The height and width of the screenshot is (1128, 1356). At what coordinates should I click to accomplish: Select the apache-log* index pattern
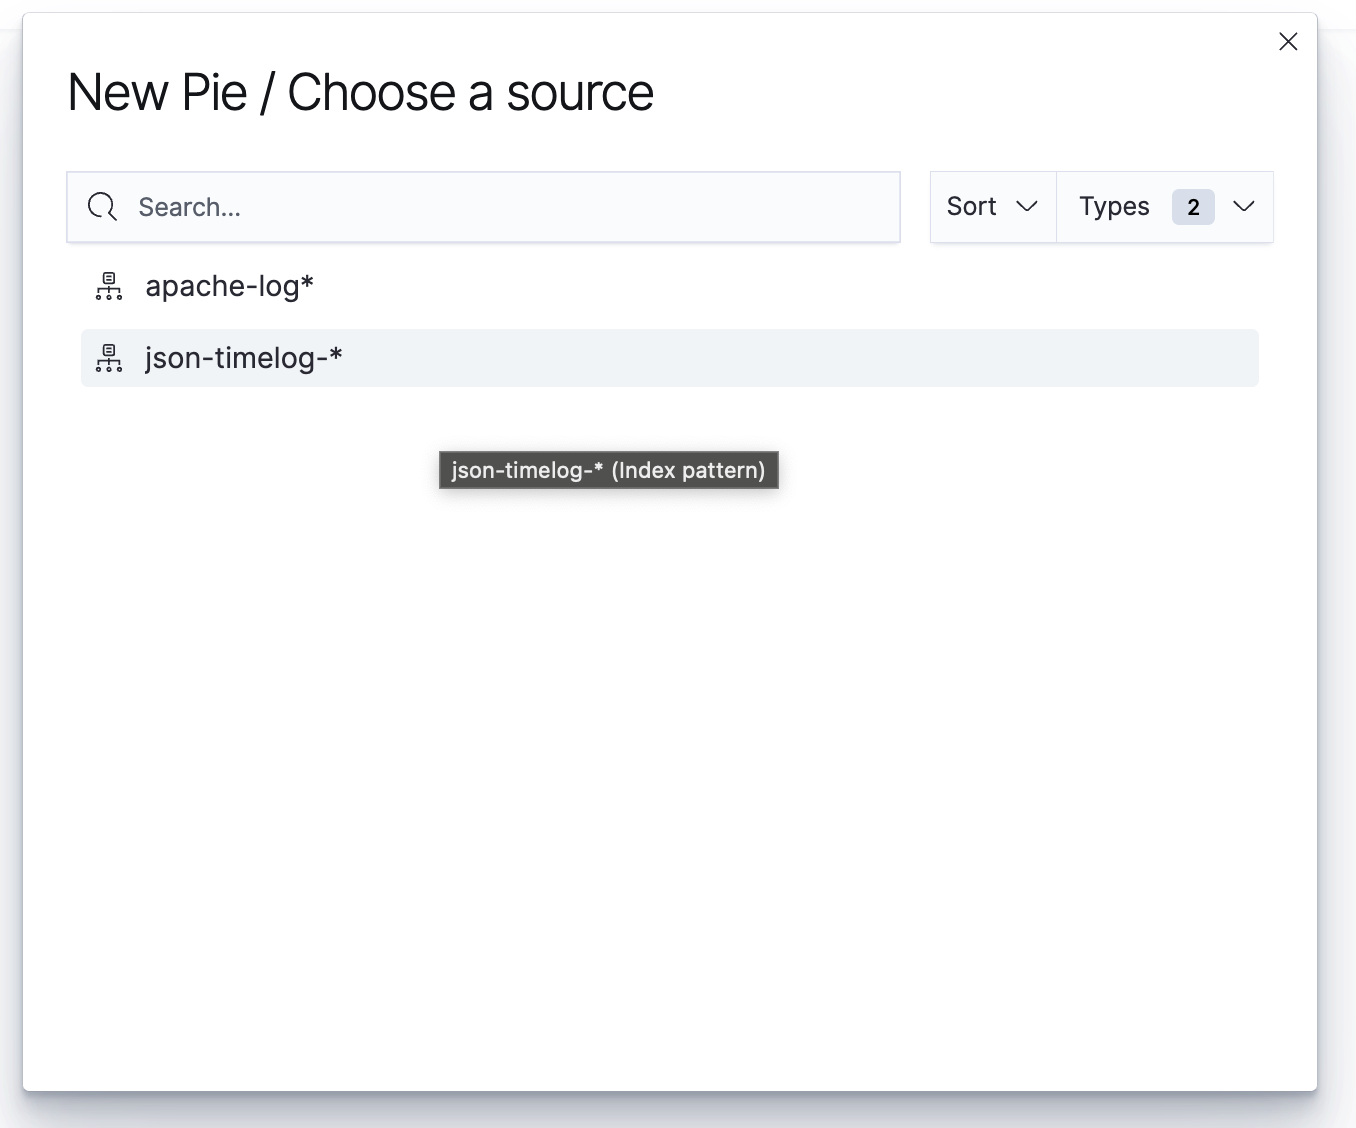pyautogui.click(x=229, y=287)
